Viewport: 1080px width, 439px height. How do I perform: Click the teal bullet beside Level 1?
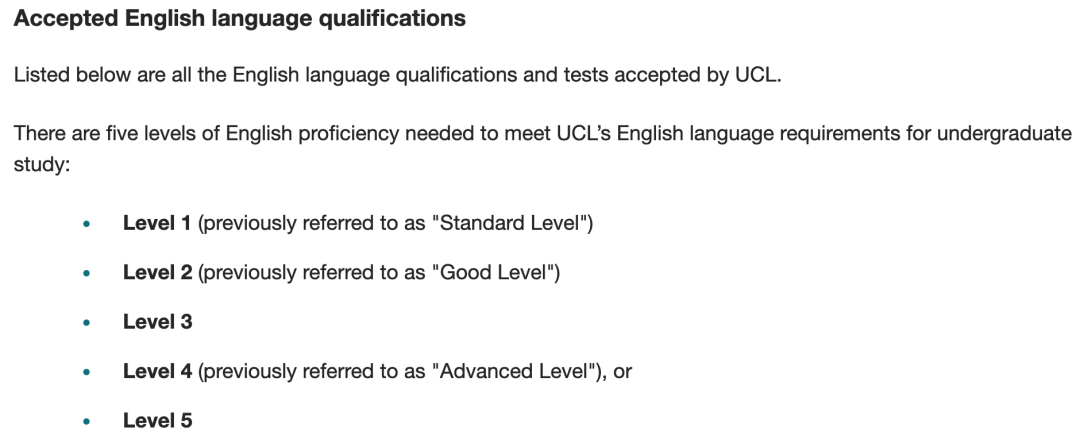[x=86, y=223]
